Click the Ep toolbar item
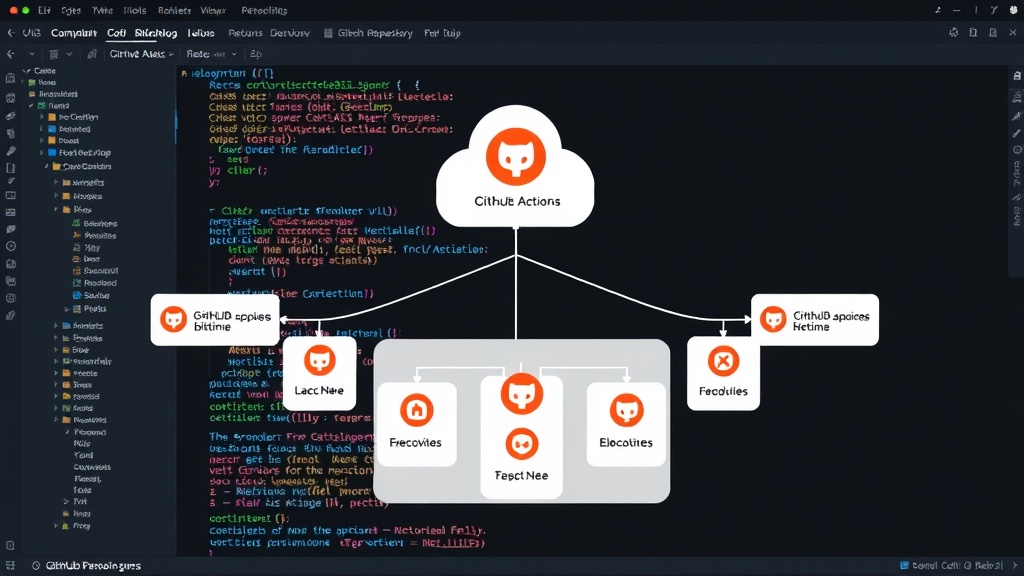 tap(256, 54)
